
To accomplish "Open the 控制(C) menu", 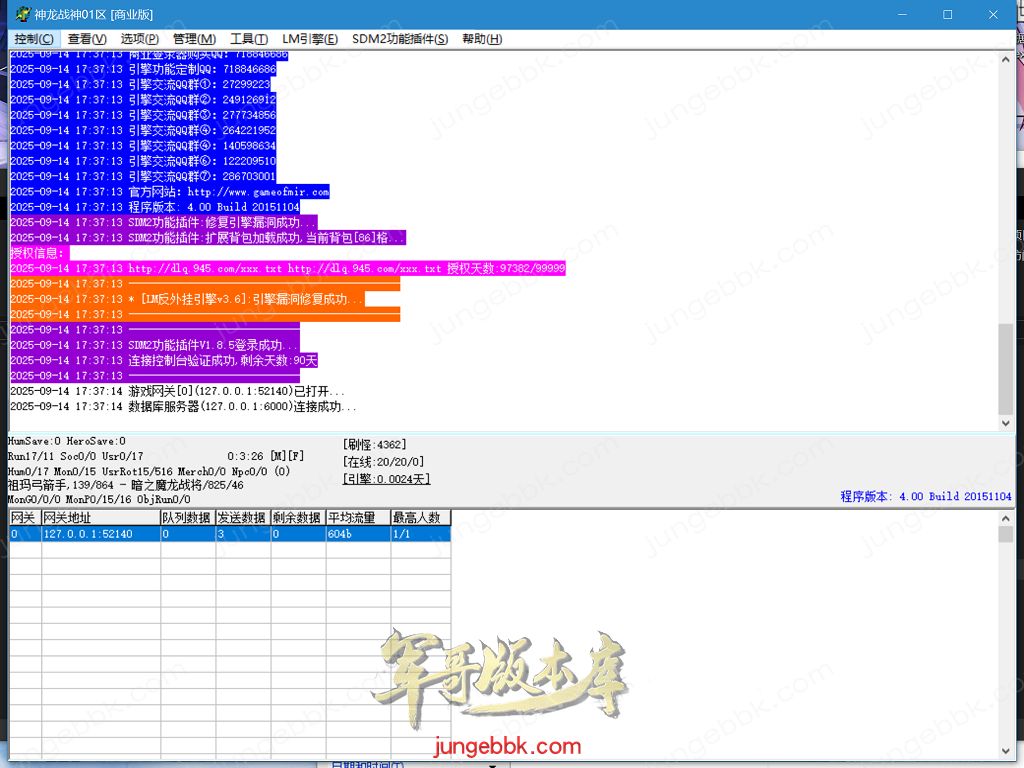I will point(36,38).
